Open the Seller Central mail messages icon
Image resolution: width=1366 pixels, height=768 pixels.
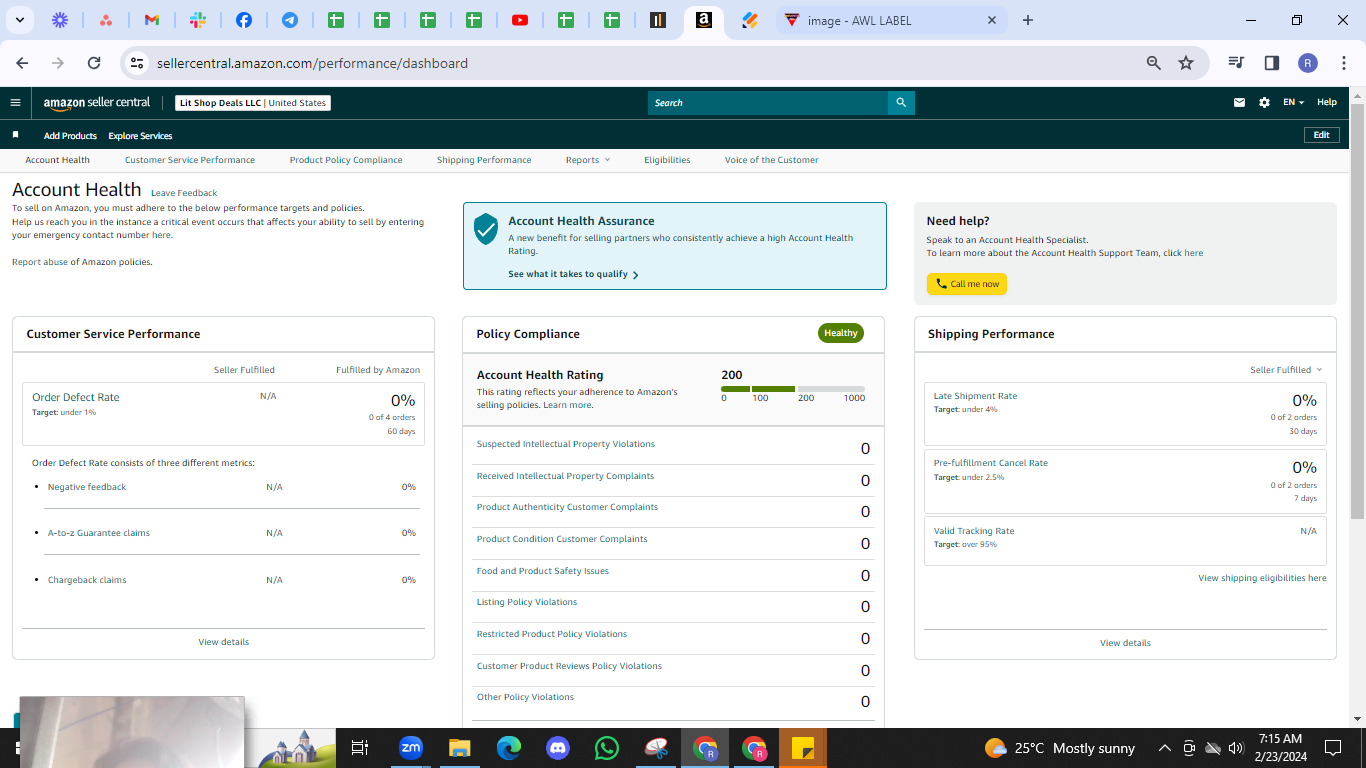coord(1240,102)
